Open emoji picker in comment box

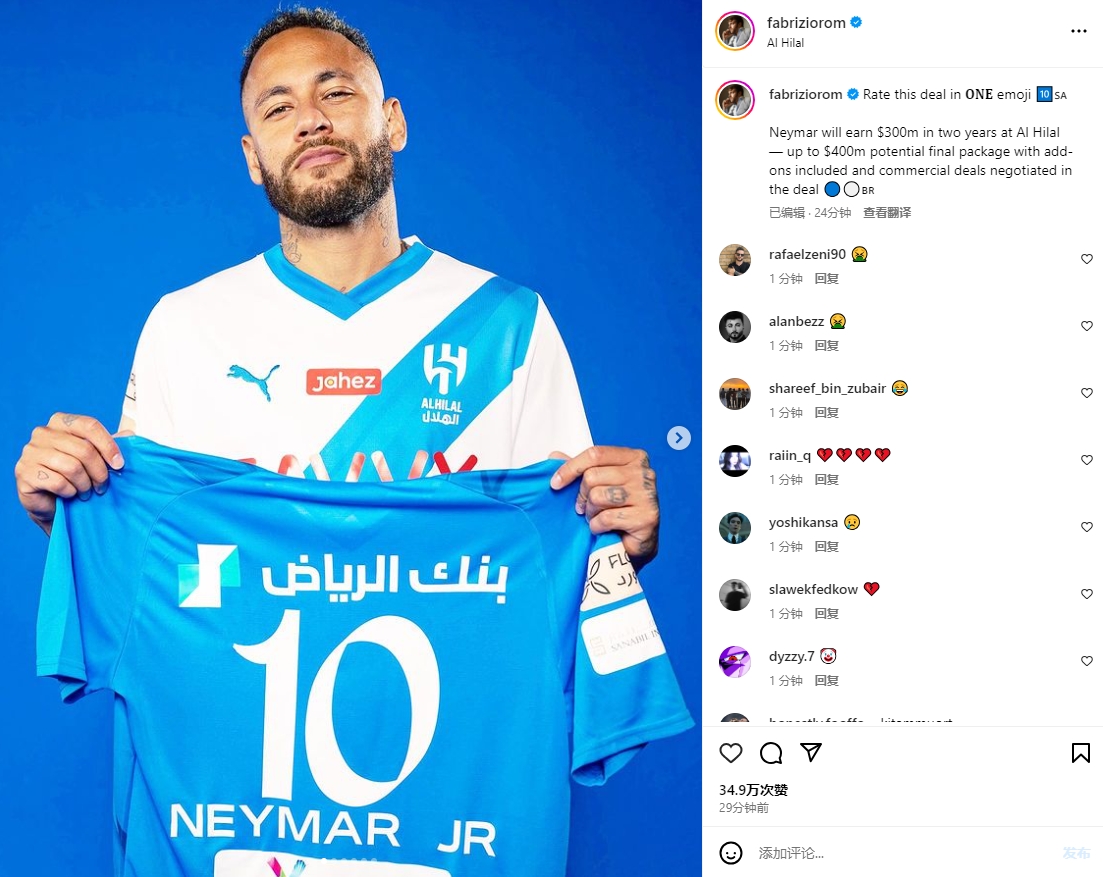coord(731,853)
